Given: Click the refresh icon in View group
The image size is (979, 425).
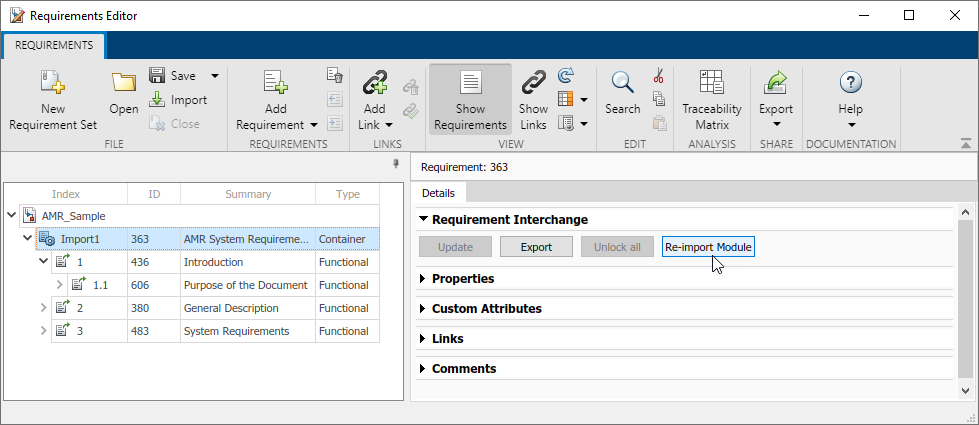Looking at the screenshot, I should [566, 75].
